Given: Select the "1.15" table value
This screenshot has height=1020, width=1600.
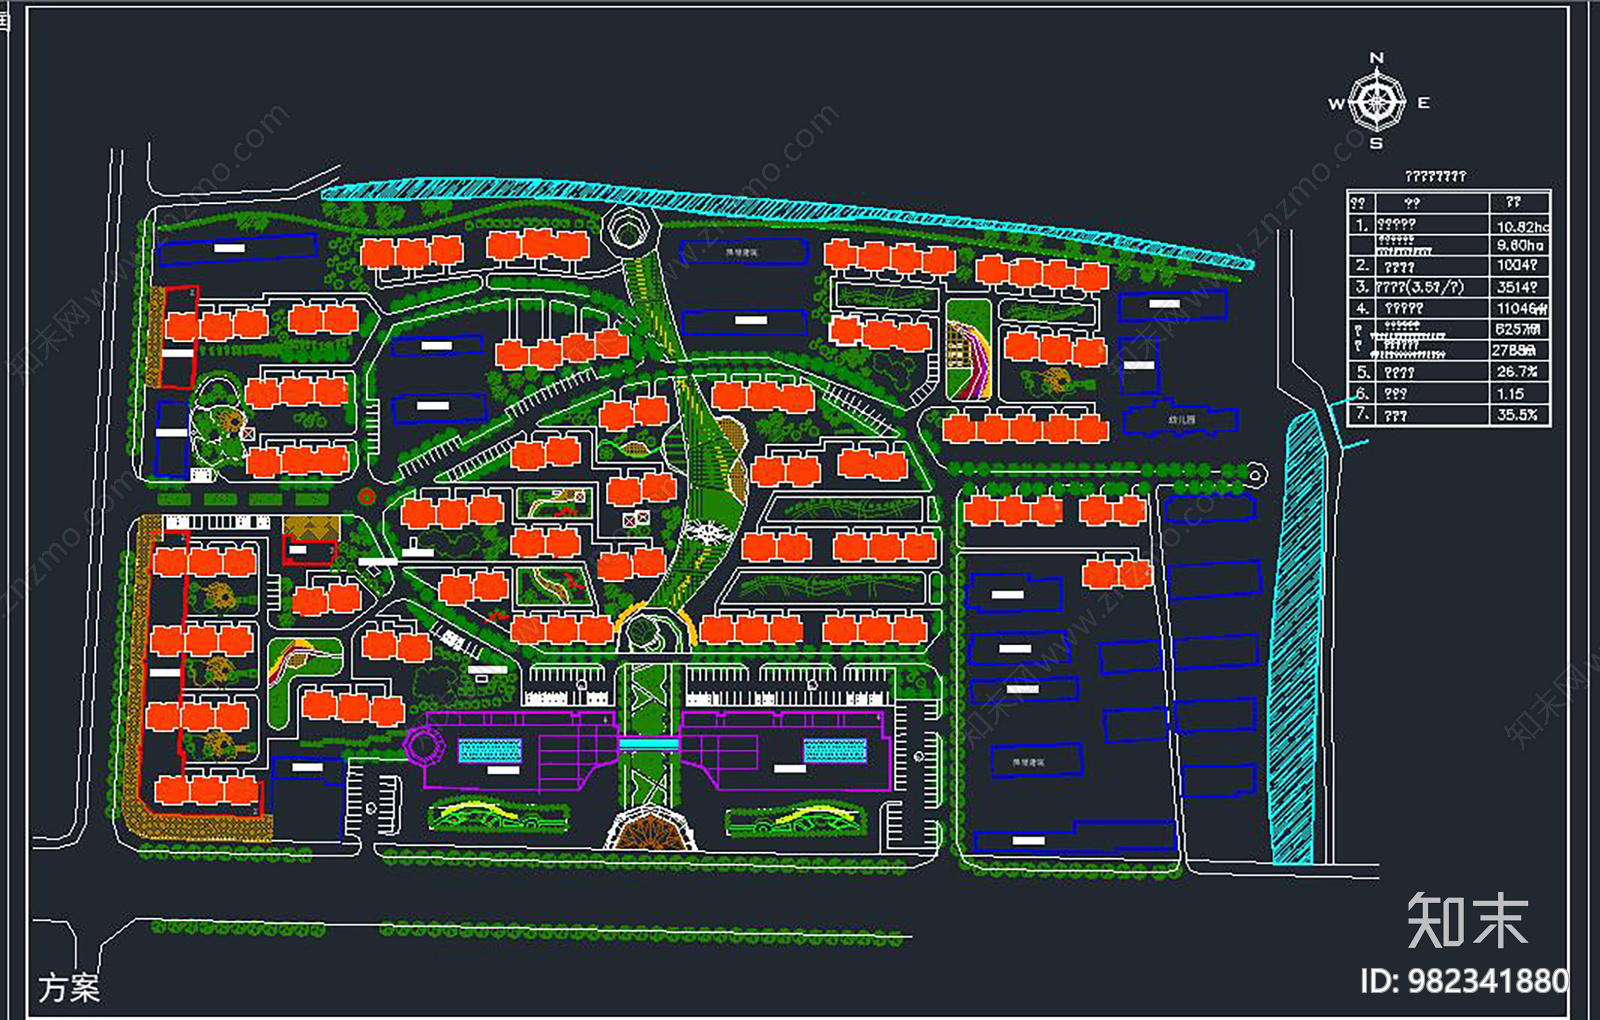Looking at the screenshot, I should 1510,394.
